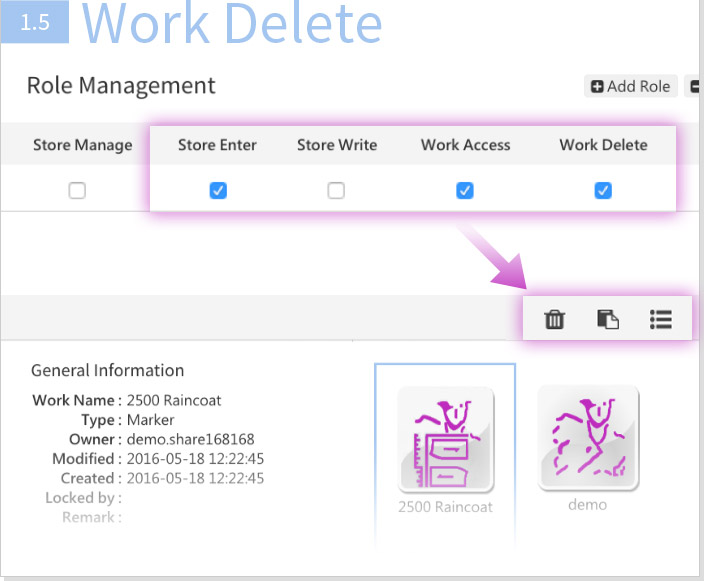Select the demo marker icon

pyautogui.click(x=587, y=437)
